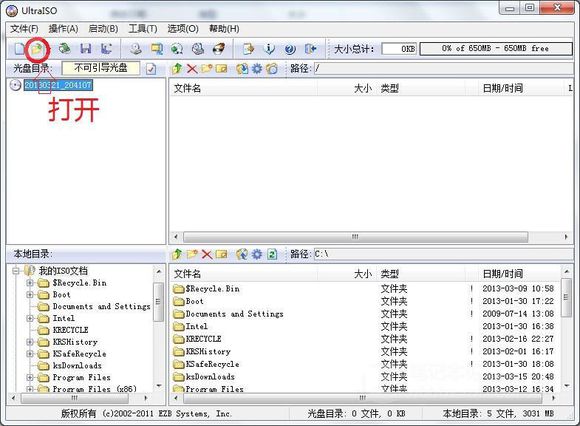Click the Make CD/DVD image icon

tap(136, 48)
